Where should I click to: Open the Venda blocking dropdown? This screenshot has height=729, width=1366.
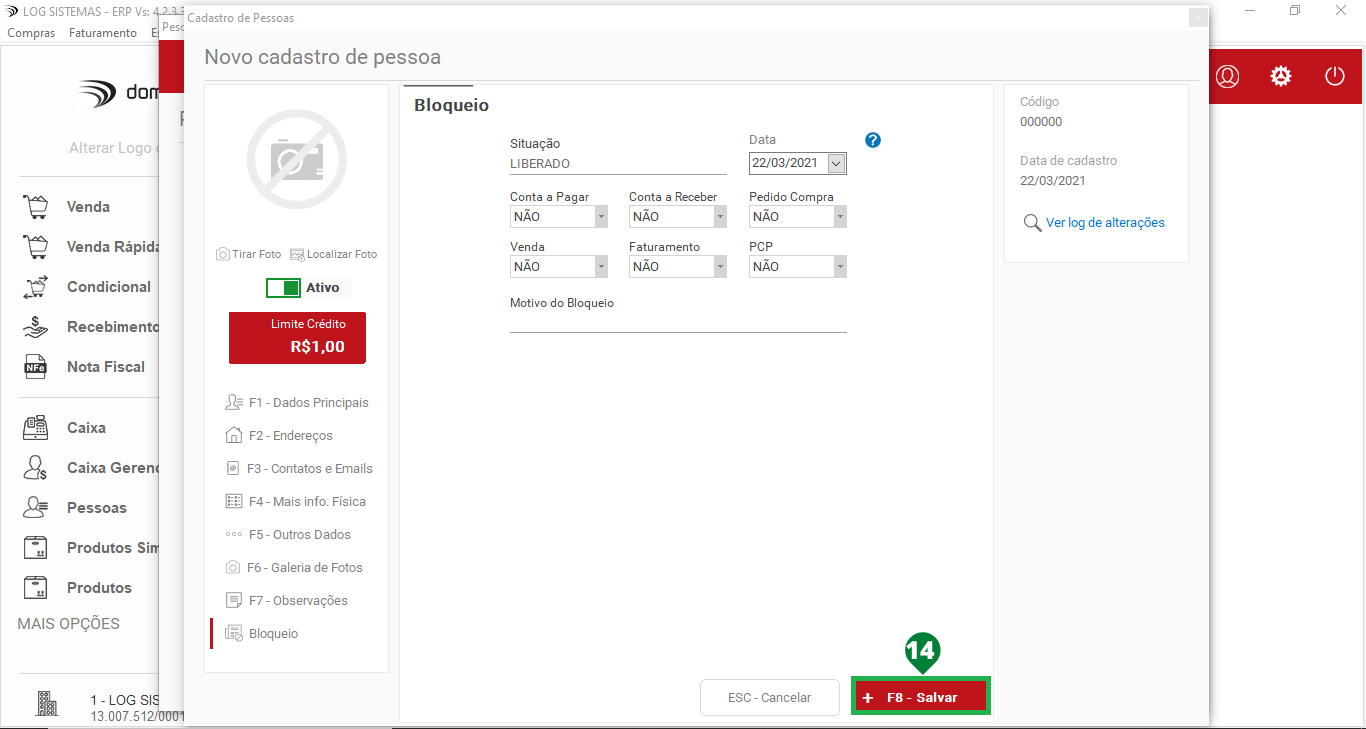[601, 266]
